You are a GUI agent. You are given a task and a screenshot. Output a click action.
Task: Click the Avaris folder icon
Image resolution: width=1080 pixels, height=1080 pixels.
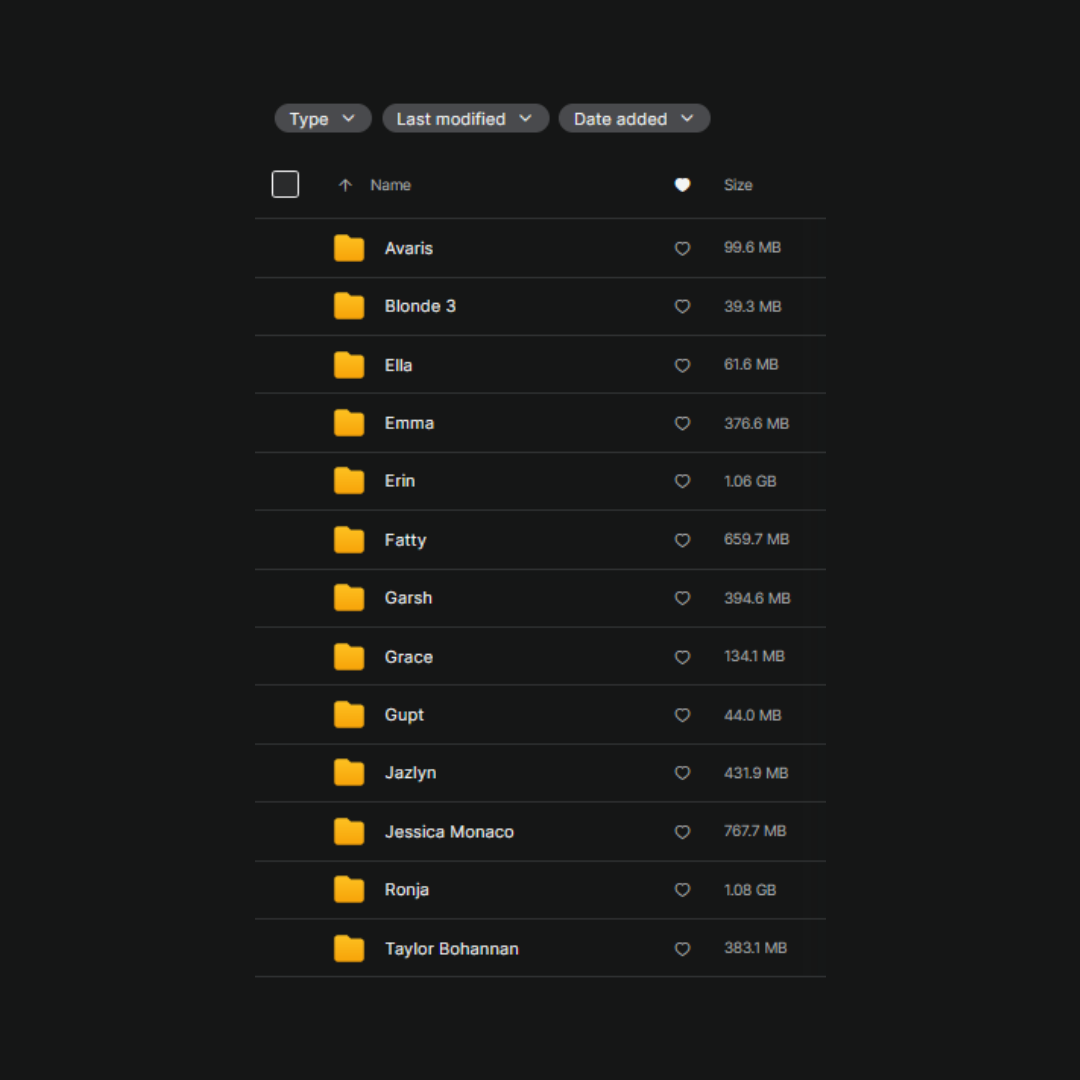tap(349, 248)
